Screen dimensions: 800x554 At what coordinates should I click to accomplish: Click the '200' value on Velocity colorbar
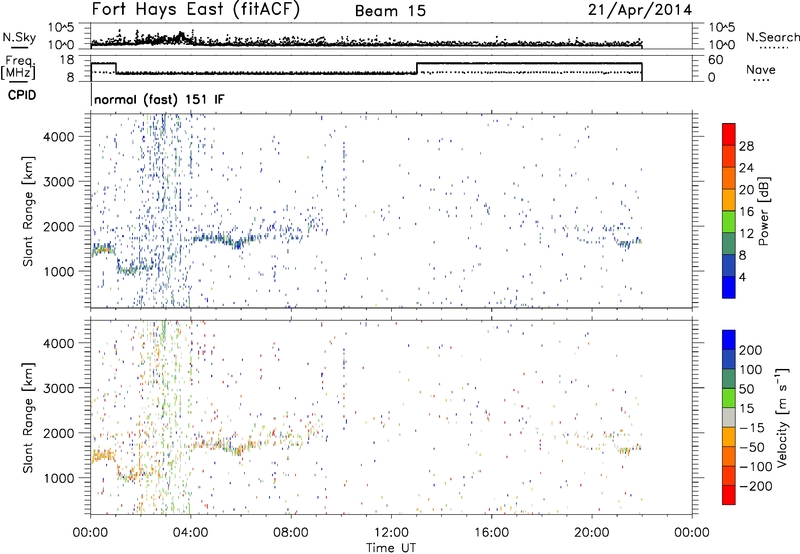[x=751, y=350]
